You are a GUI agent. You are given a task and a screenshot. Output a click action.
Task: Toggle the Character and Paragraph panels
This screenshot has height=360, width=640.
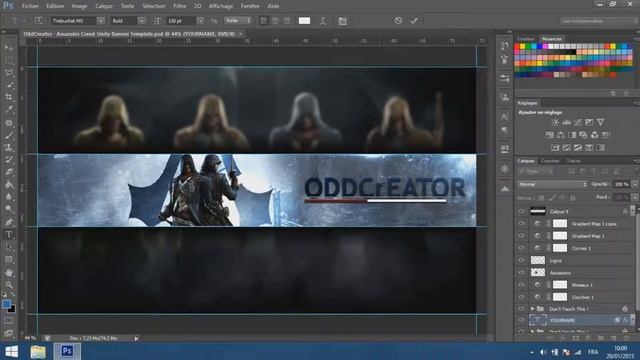point(342,21)
